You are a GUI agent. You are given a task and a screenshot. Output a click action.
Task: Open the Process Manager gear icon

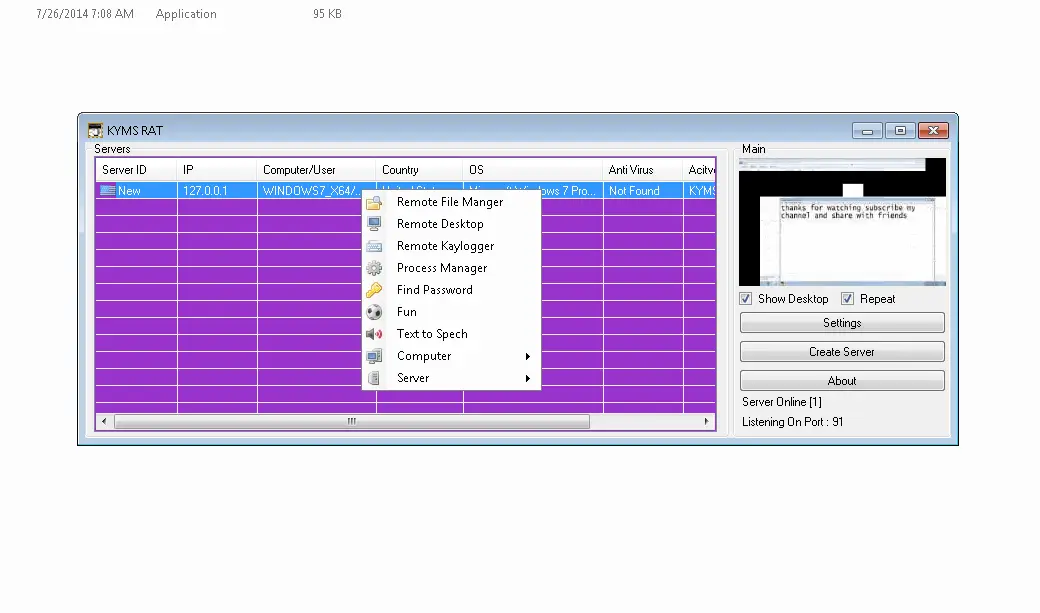point(374,268)
